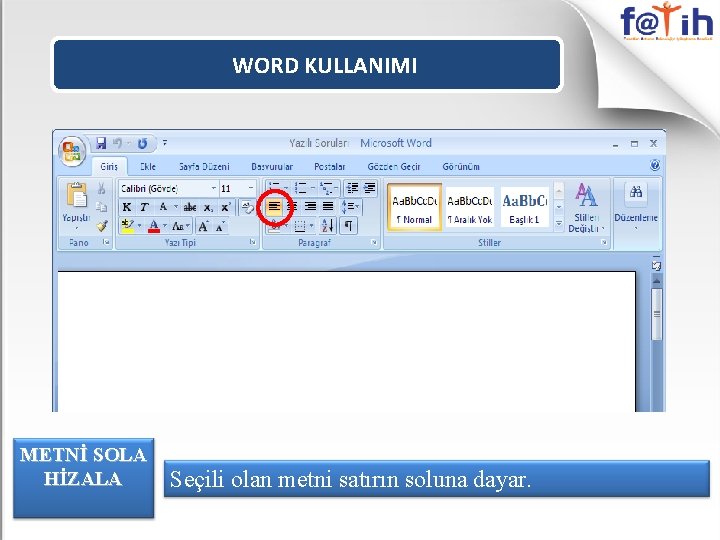The image size is (720, 540).
Task: Open the Postalar tab
Action: click(329, 167)
